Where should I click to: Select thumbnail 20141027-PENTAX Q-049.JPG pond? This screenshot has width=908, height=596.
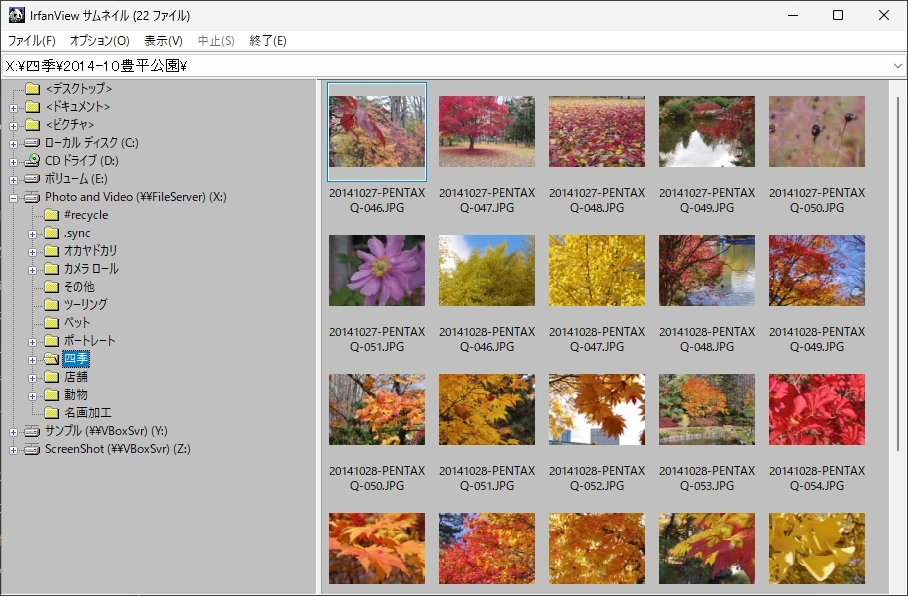click(x=707, y=131)
